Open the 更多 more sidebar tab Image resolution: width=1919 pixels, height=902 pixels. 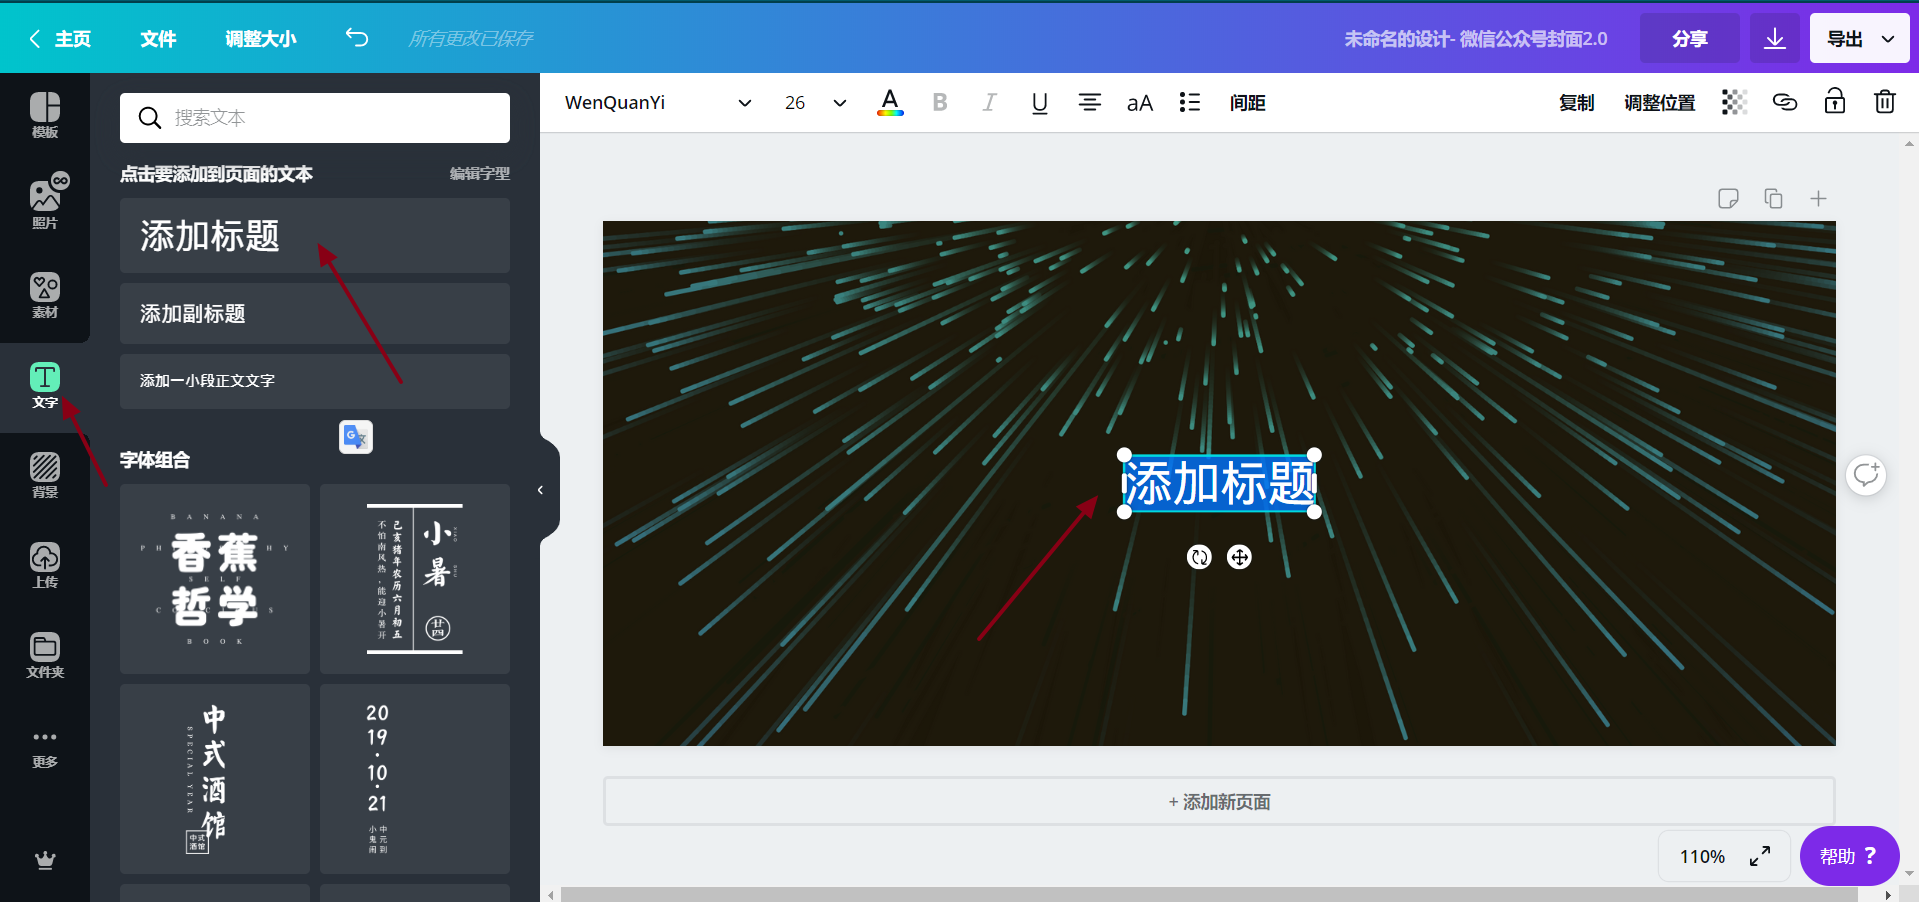(x=45, y=748)
